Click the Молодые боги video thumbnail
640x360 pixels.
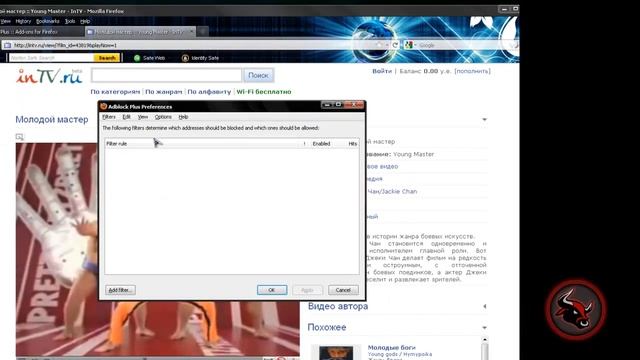(x=336, y=353)
